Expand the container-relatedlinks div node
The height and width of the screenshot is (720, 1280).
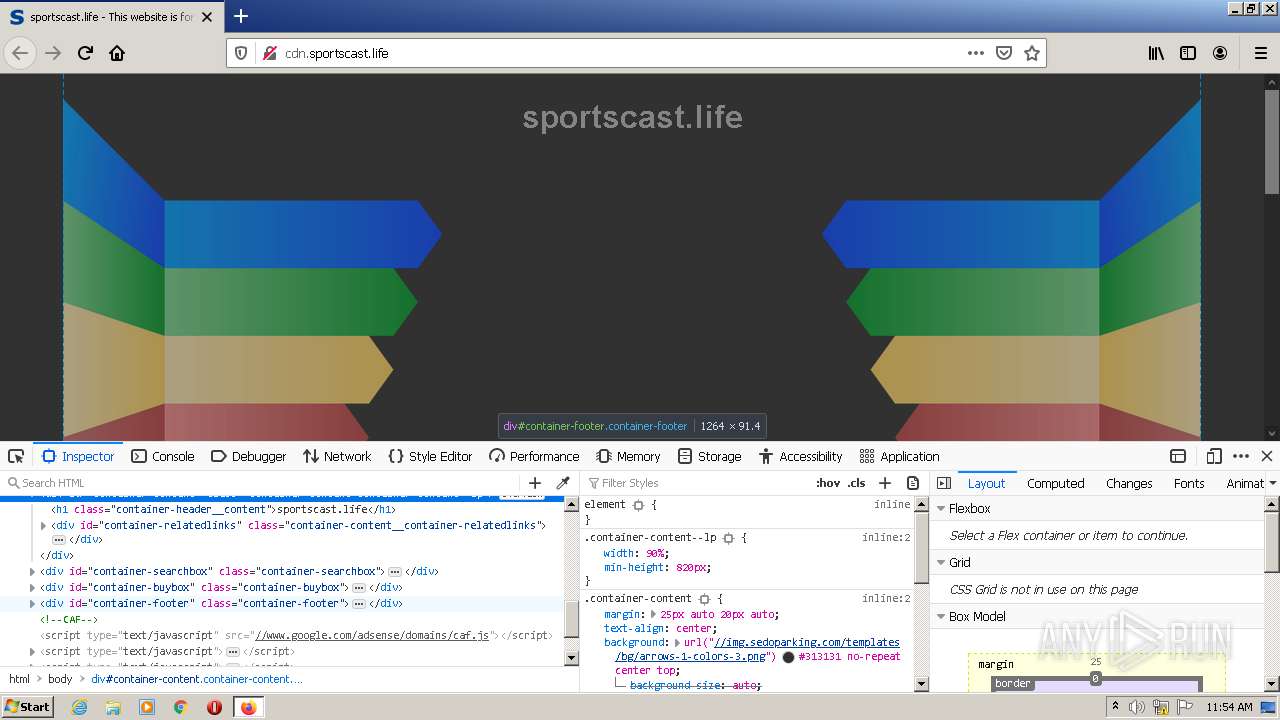click(x=43, y=525)
